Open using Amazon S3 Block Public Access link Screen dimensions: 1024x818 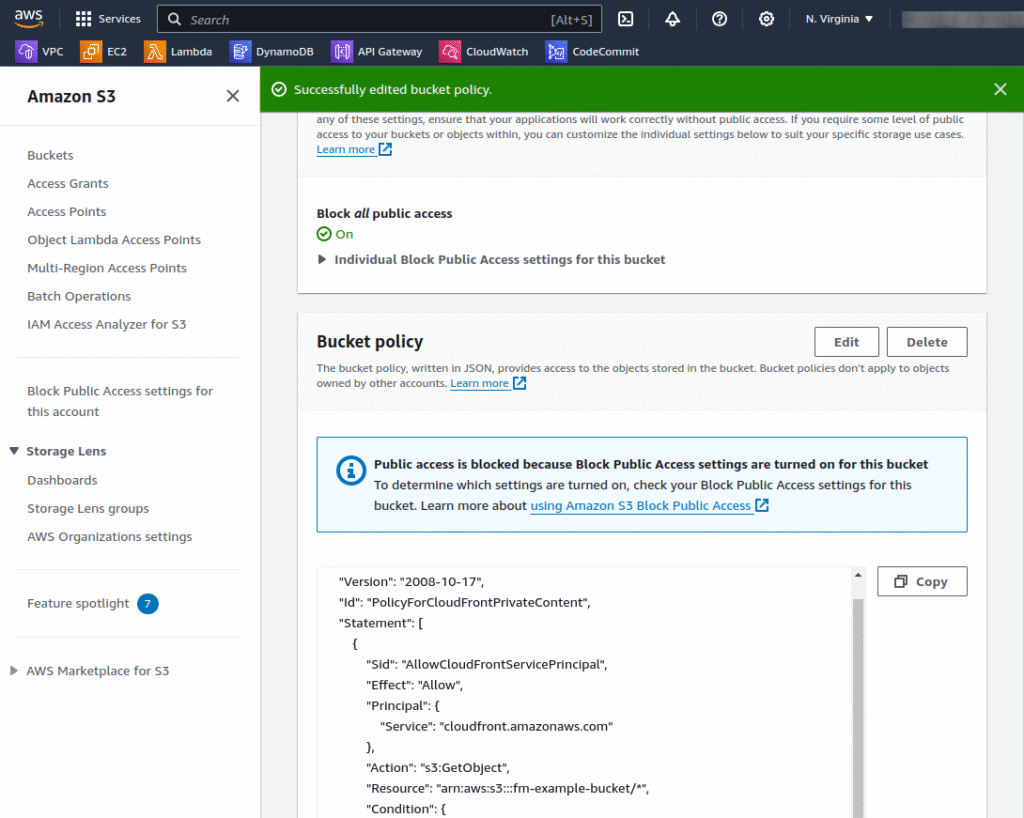click(649, 505)
